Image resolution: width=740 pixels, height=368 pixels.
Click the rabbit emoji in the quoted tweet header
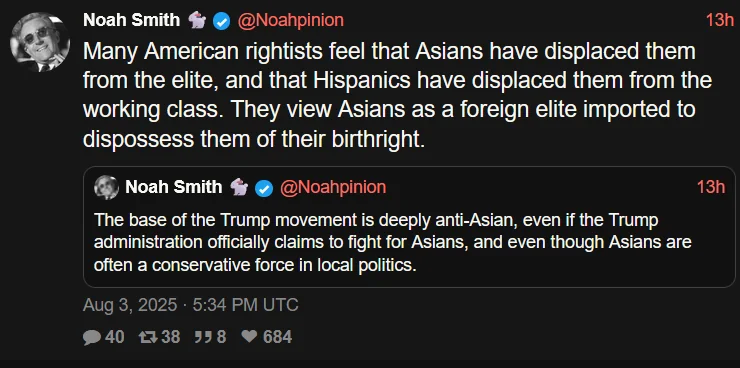[239, 188]
